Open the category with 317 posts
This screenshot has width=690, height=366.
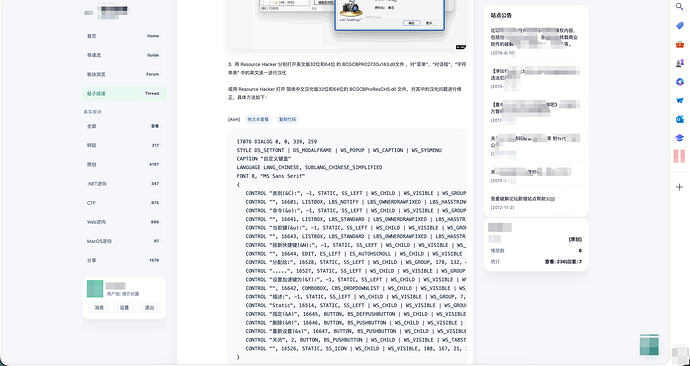coord(124,145)
